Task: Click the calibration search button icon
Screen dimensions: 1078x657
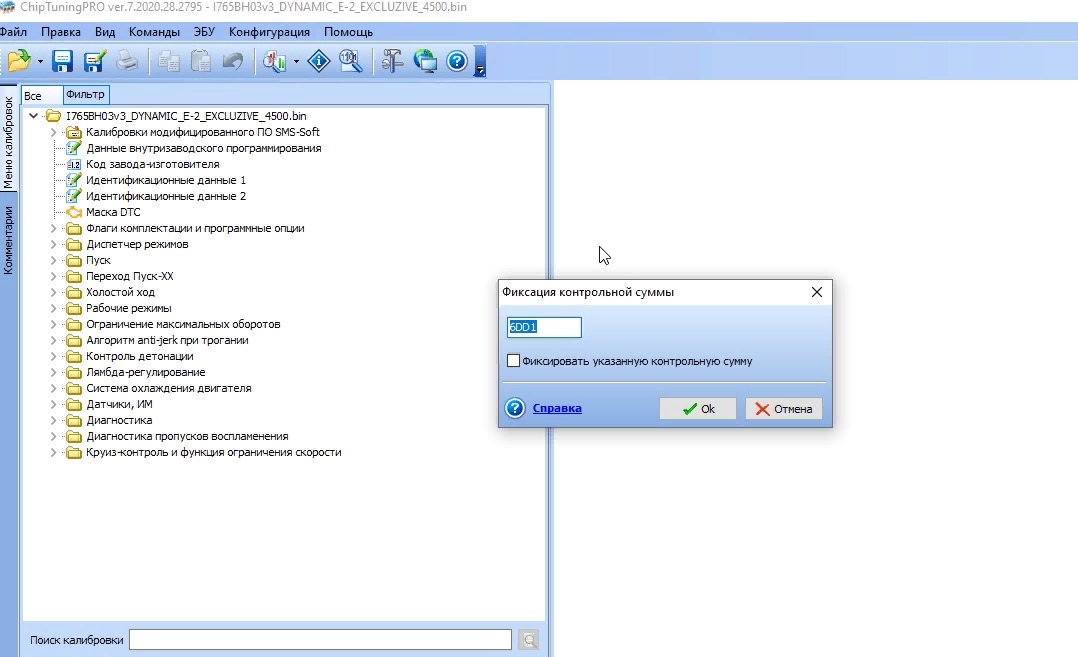Action: point(529,640)
